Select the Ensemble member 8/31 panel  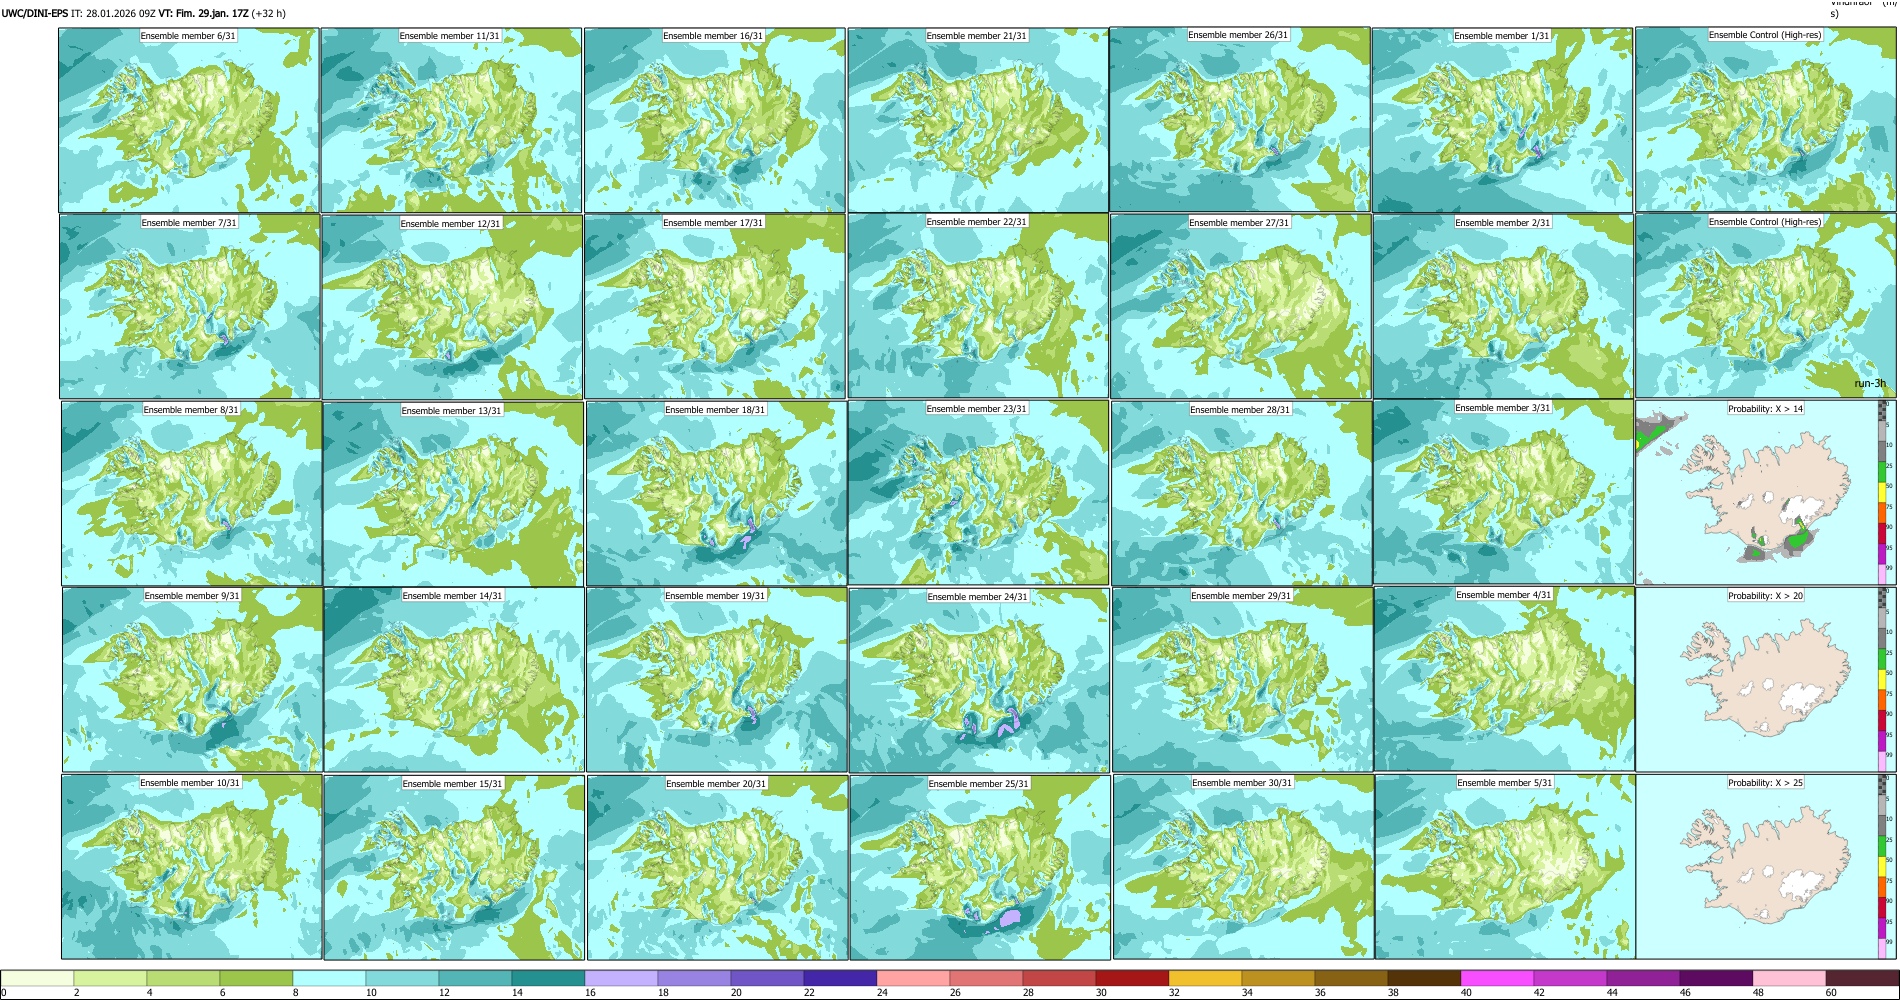coord(191,493)
